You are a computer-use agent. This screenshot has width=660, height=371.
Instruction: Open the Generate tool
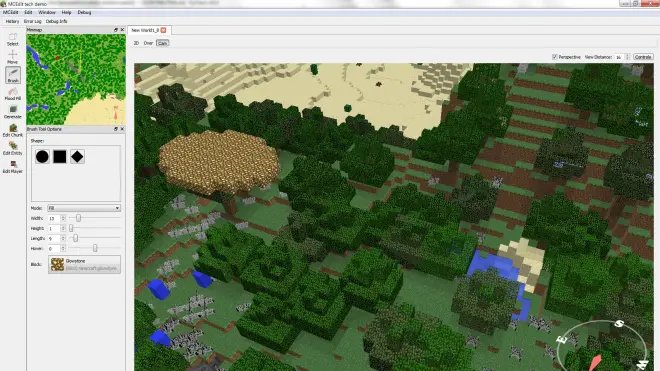click(13, 112)
